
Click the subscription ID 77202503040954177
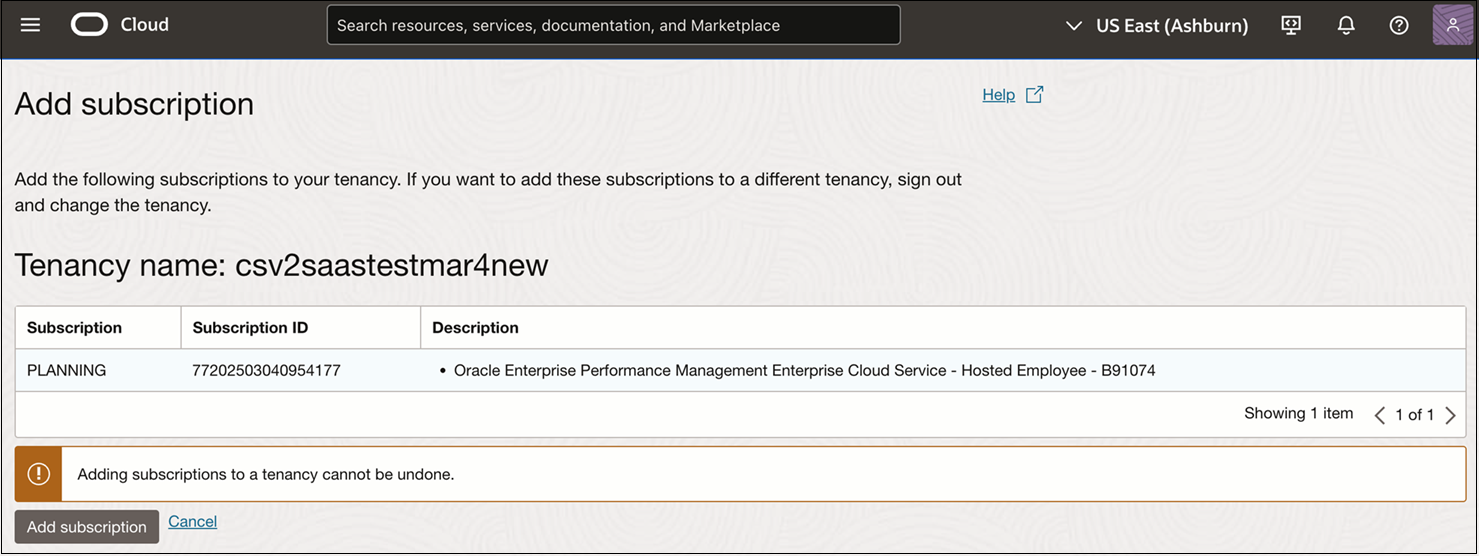click(x=266, y=370)
